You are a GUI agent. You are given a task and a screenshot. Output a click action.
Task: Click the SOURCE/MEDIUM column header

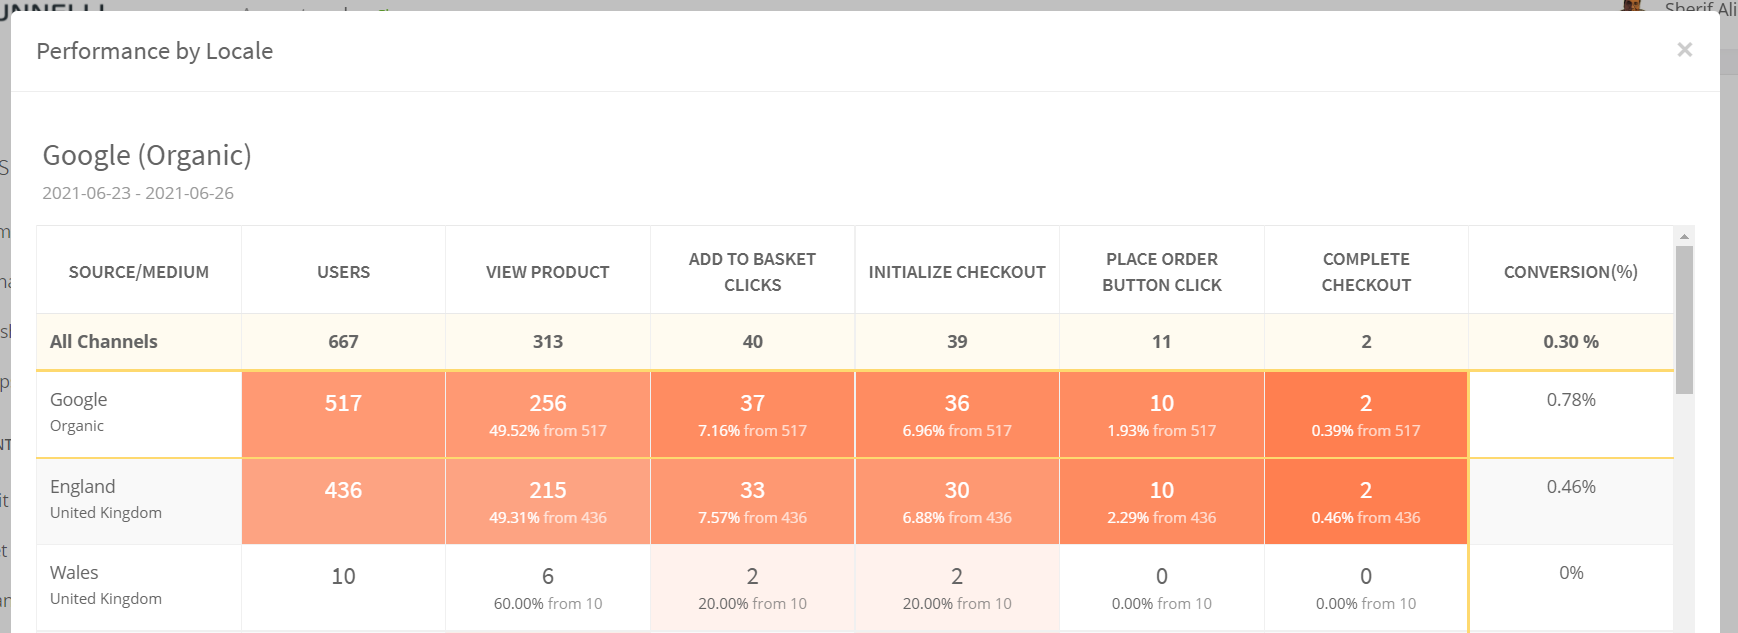coord(139,272)
